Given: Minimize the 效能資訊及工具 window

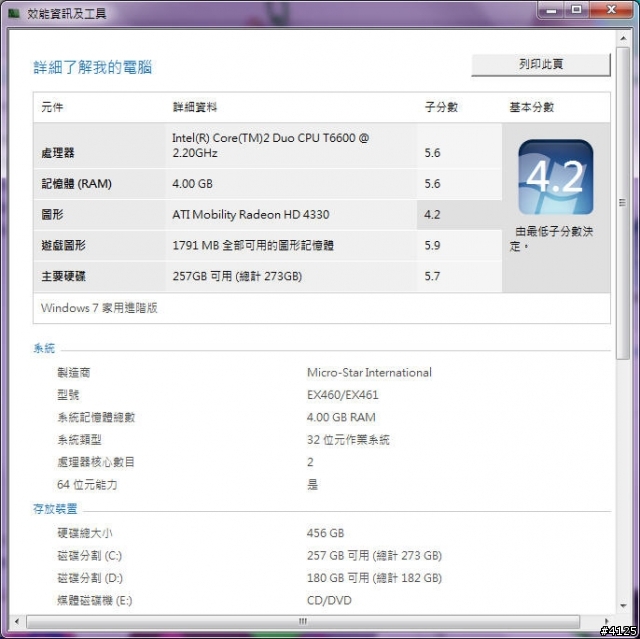Looking at the screenshot, I should (x=551, y=10).
